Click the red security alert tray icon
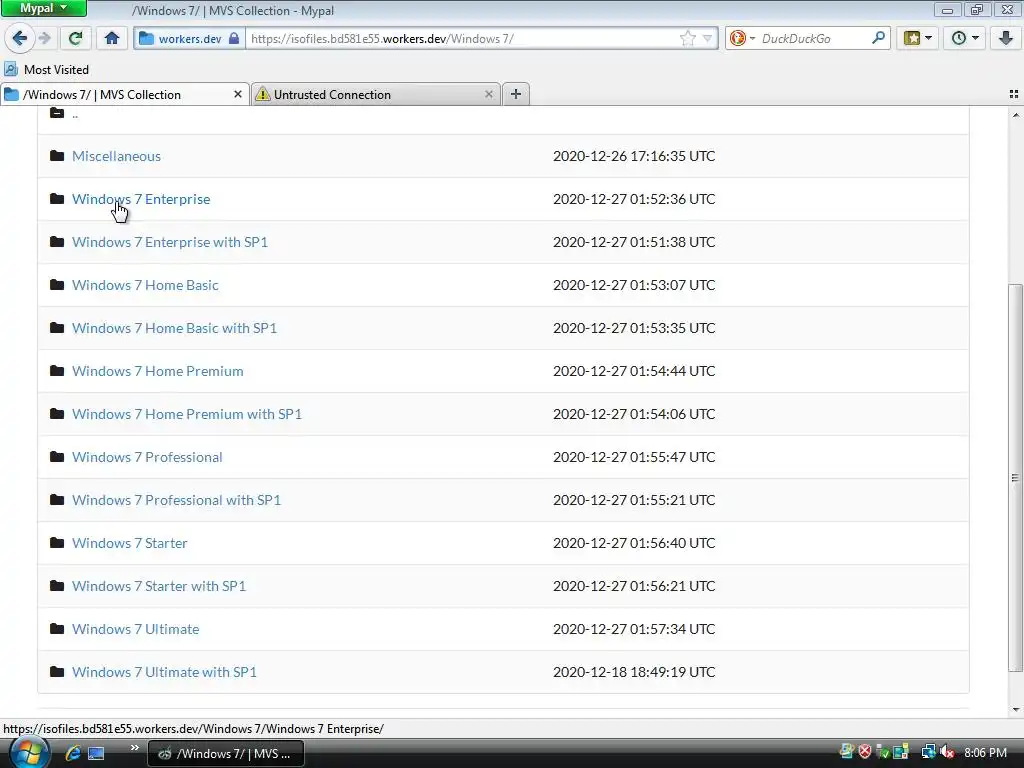Screen dimensions: 1024x768 click(865, 752)
